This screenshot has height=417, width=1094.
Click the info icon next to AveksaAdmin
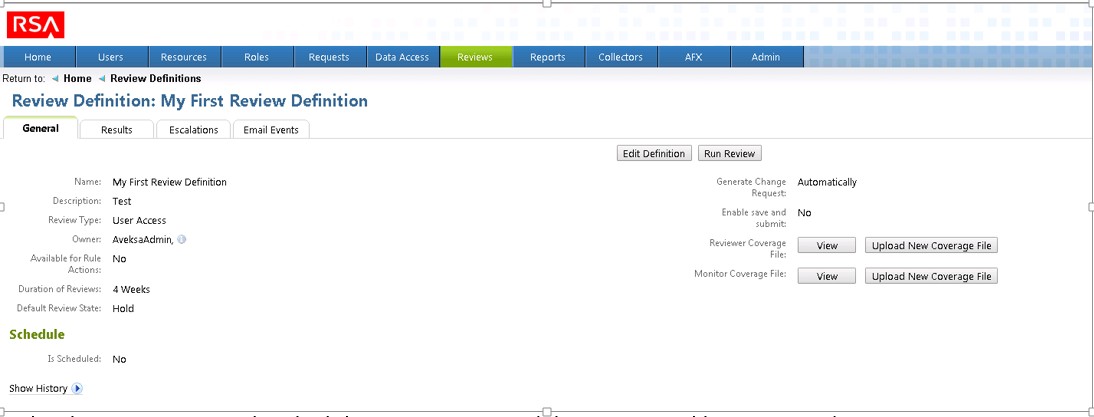[x=182, y=240]
